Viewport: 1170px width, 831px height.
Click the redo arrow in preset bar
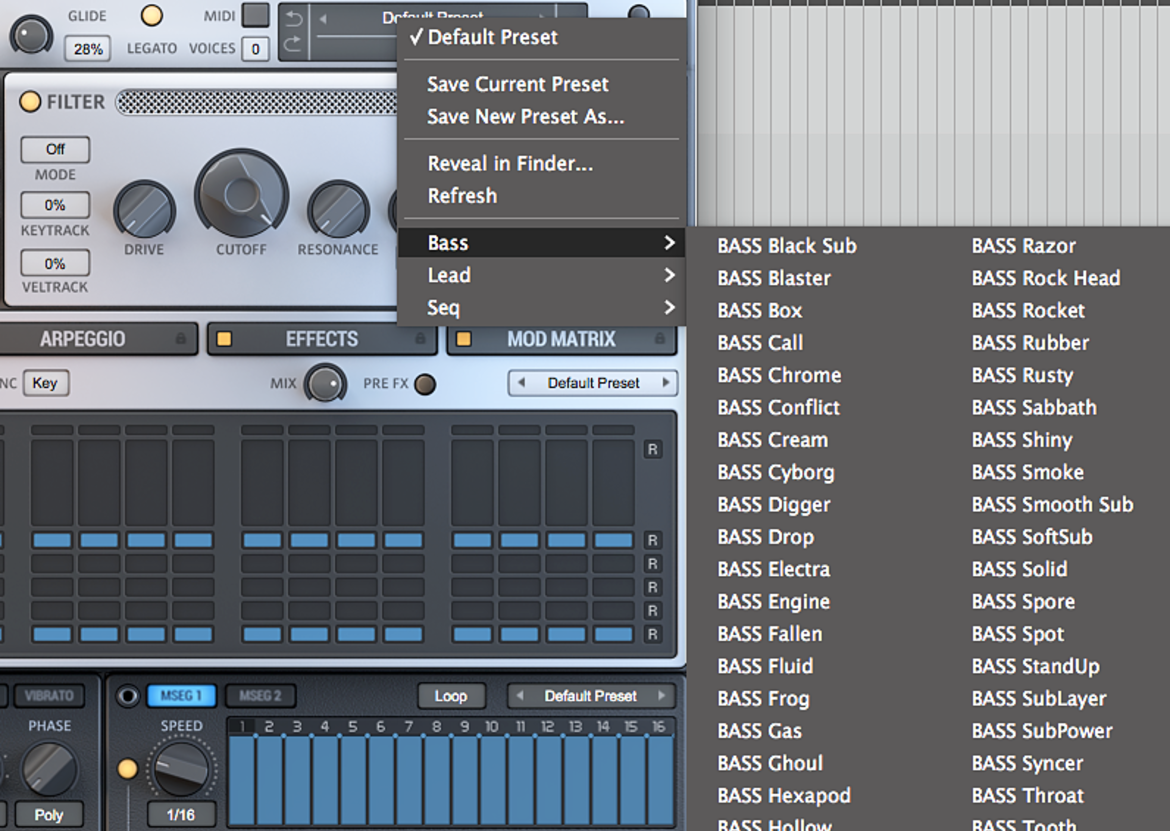tap(293, 45)
